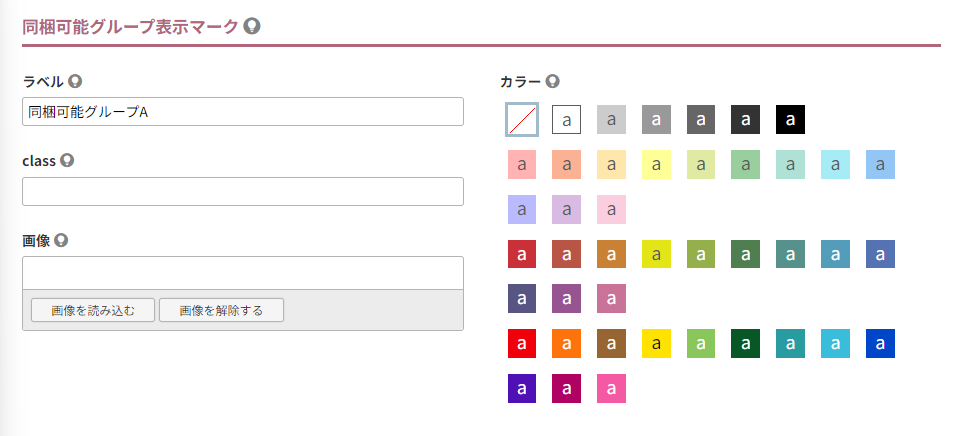The image size is (954, 436).
Task: Open the help tip for ラベル
Action: point(75,81)
